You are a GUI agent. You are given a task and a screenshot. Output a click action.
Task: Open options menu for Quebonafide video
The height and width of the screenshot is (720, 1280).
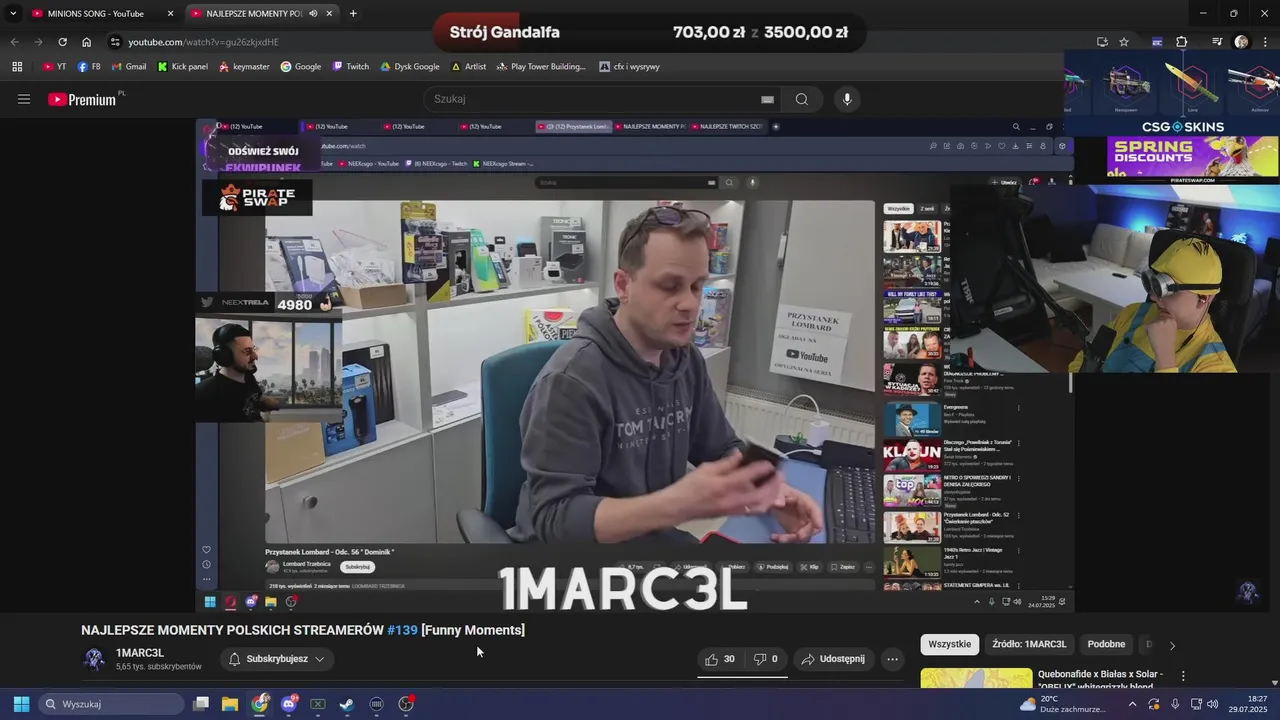point(1183,676)
